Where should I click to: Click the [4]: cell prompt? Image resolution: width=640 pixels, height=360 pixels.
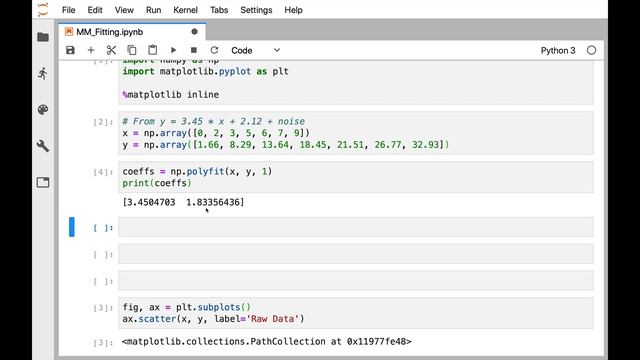coord(103,172)
